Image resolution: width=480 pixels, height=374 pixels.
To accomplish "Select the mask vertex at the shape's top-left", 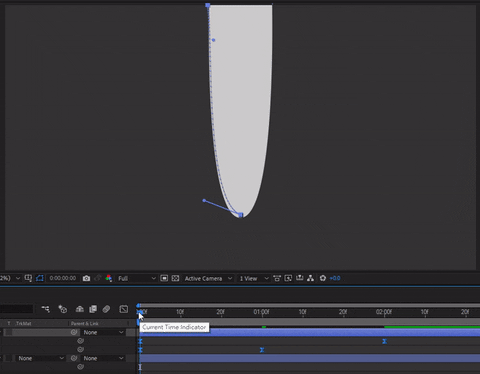I will tap(208, 5).
